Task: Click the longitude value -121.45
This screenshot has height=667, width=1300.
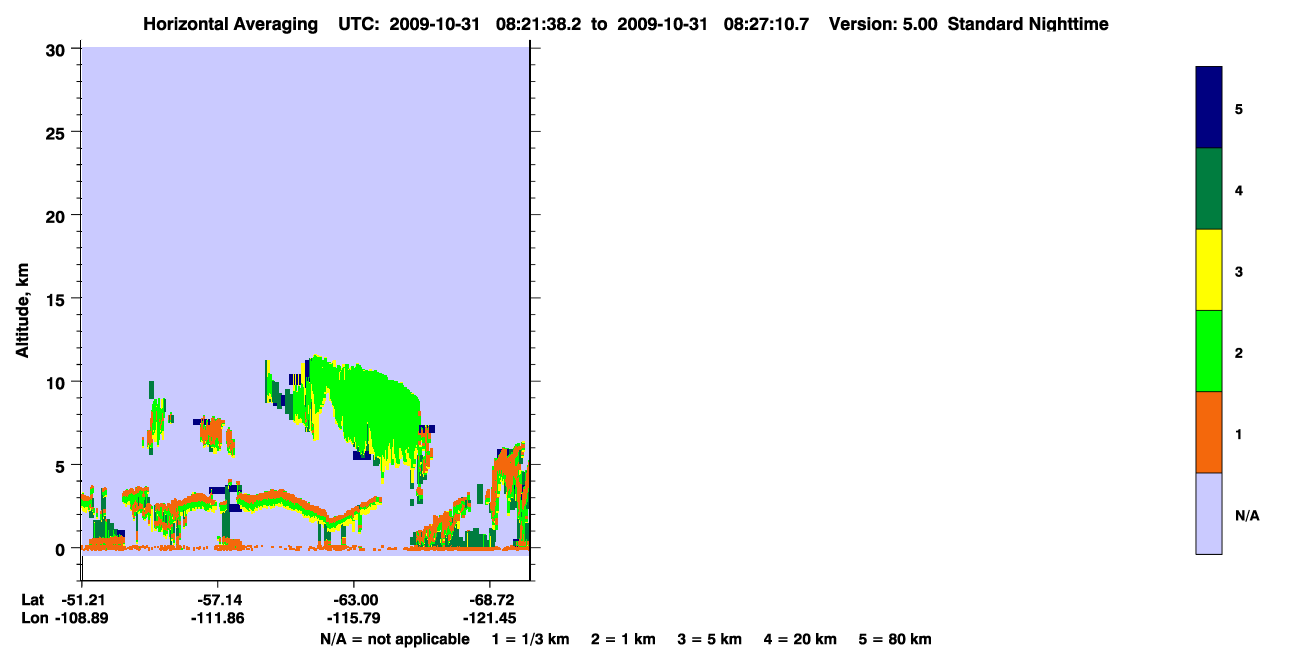Action: 489,618
